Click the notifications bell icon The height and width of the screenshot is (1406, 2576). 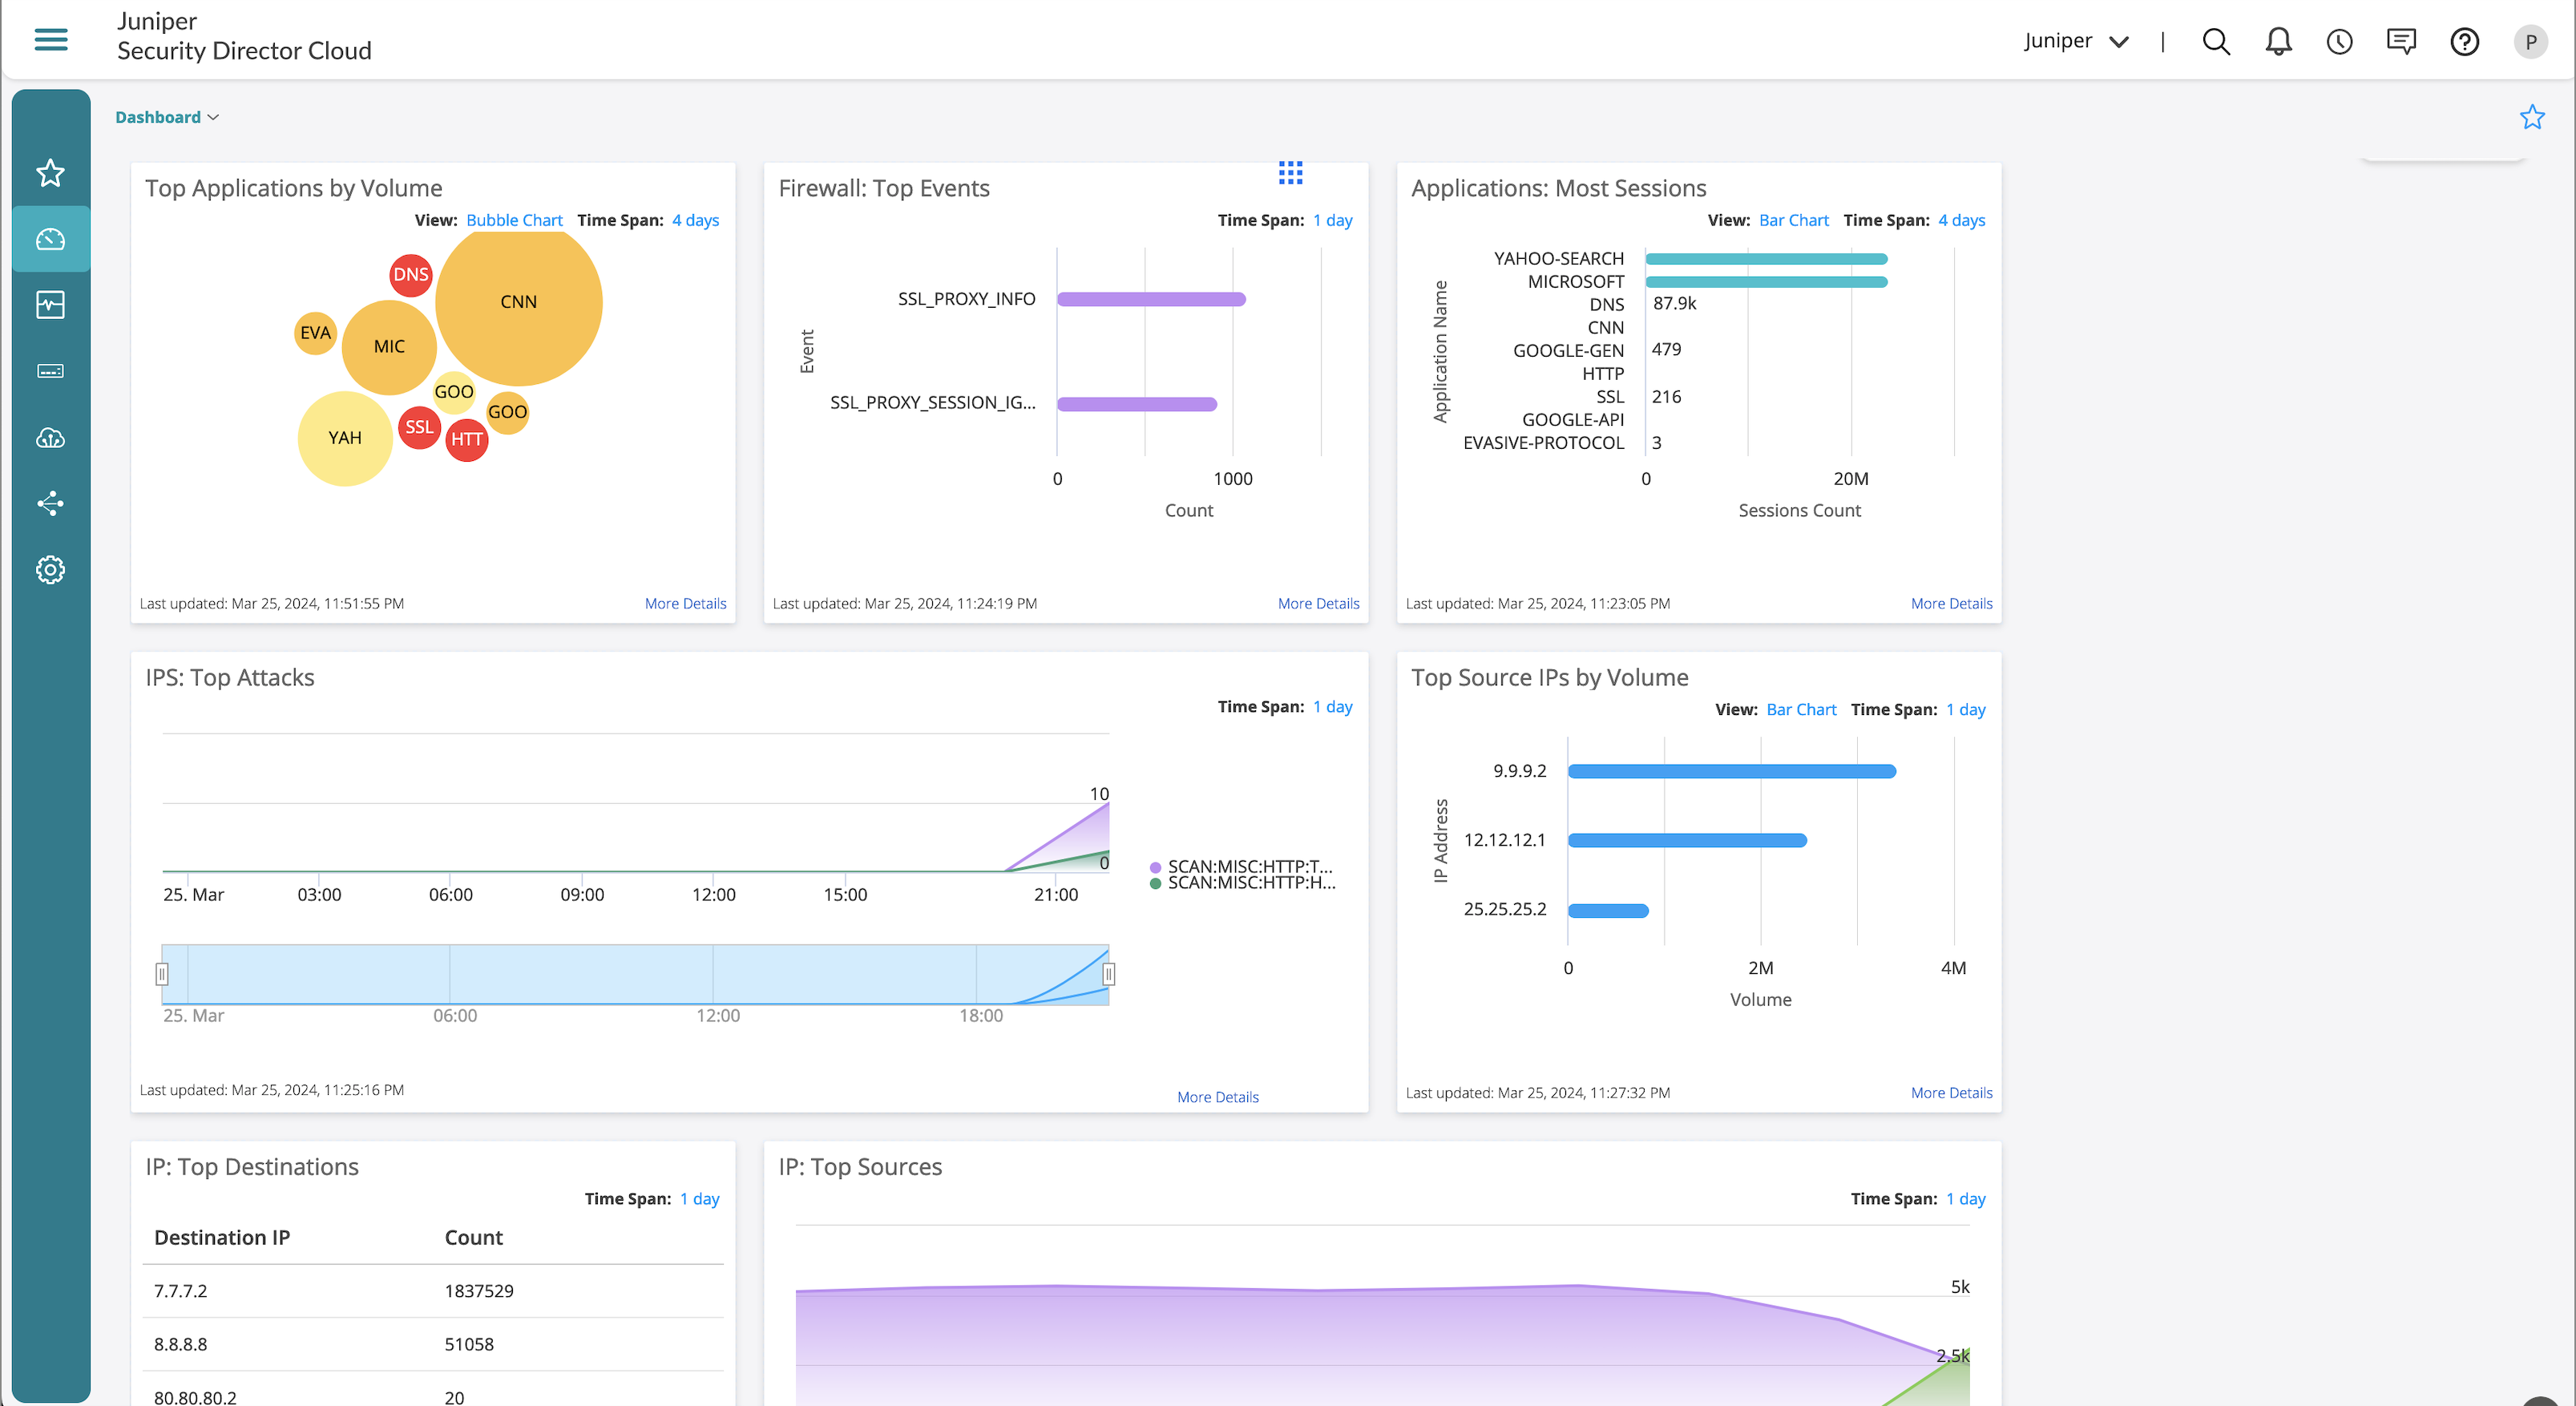tap(2278, 41)
